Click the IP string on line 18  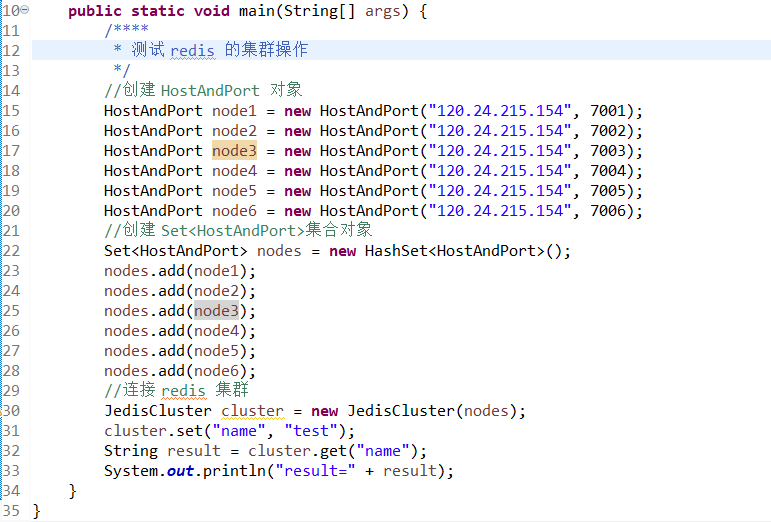click(x=500, y=171)
